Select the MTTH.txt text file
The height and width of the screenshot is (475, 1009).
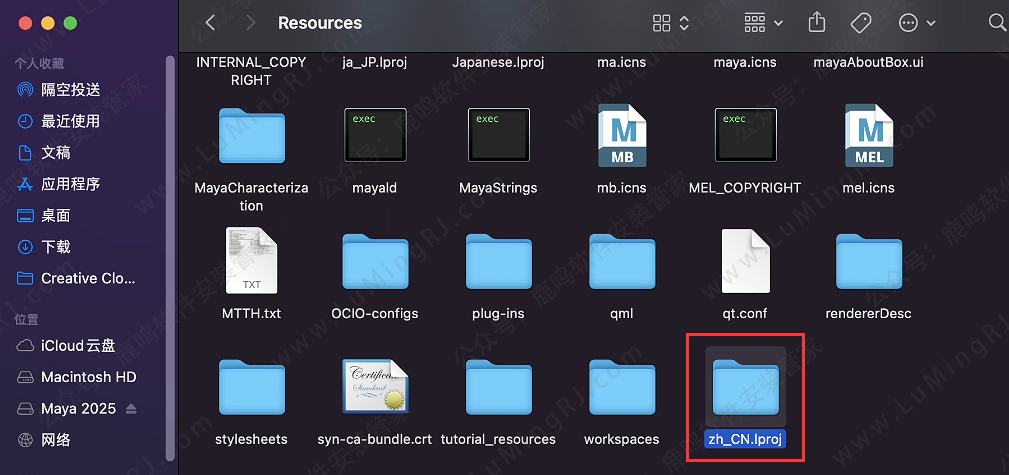[251, 262]
